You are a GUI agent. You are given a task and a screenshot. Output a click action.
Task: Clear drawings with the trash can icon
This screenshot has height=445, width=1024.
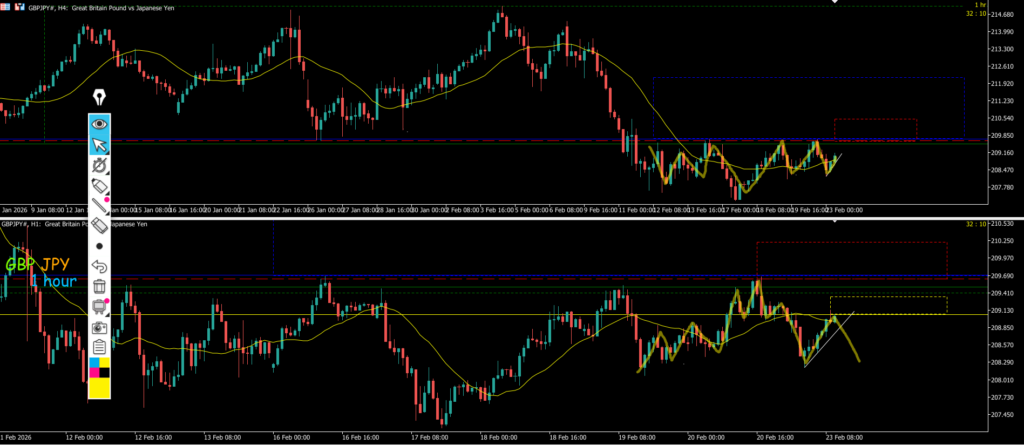(100, 287)
